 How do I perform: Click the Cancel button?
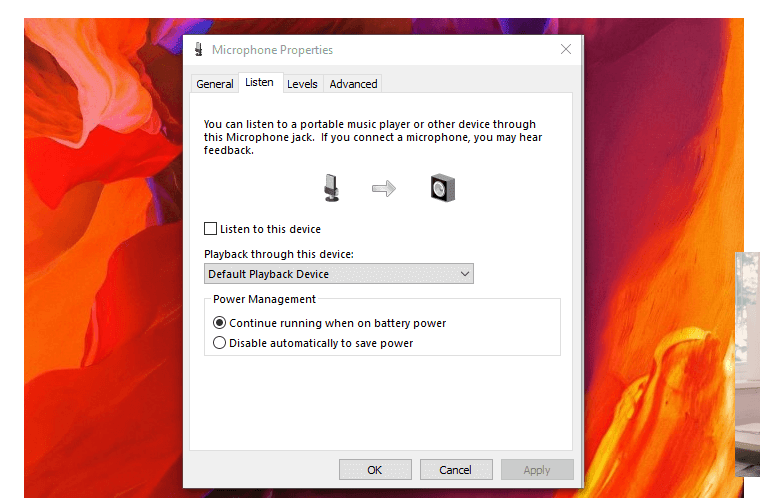[x=456, y=470]
